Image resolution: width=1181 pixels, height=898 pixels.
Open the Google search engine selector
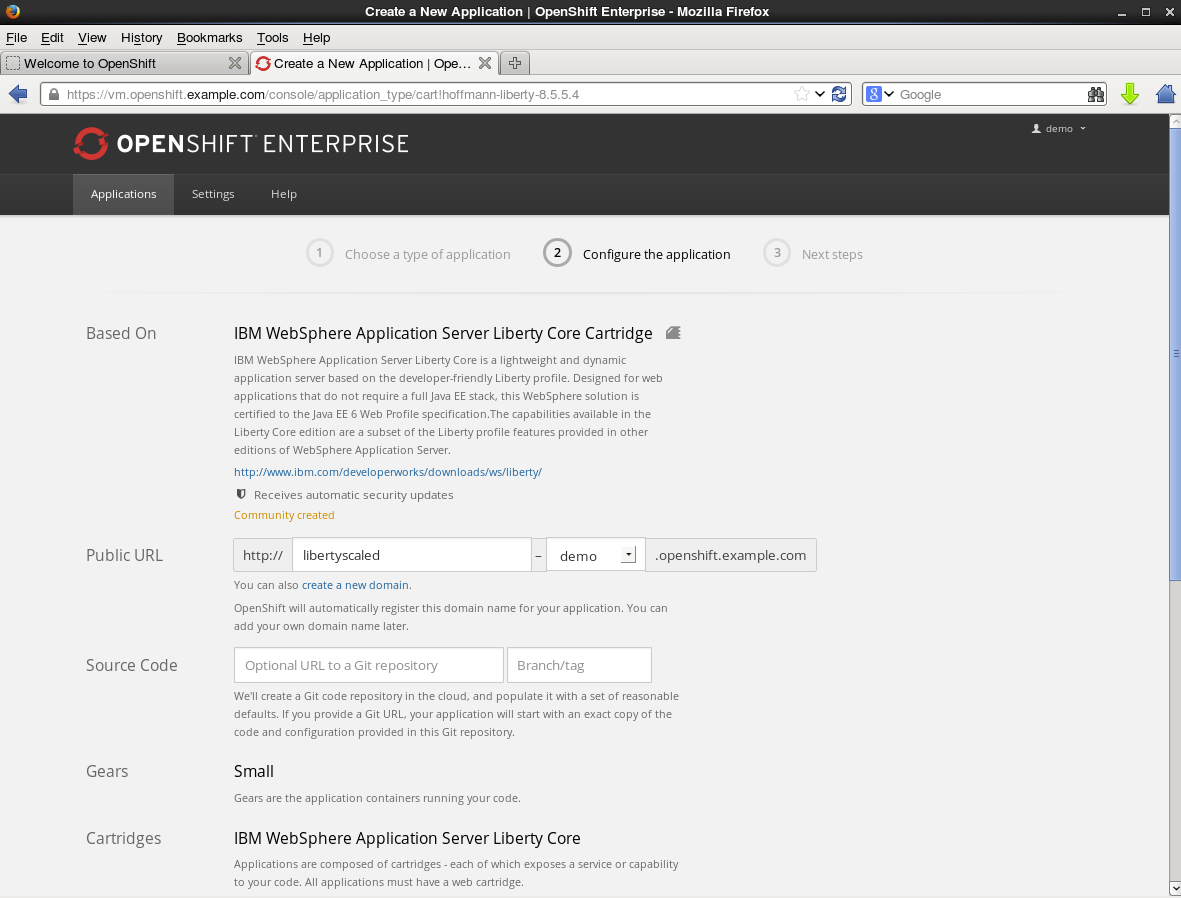click(880, 94)
